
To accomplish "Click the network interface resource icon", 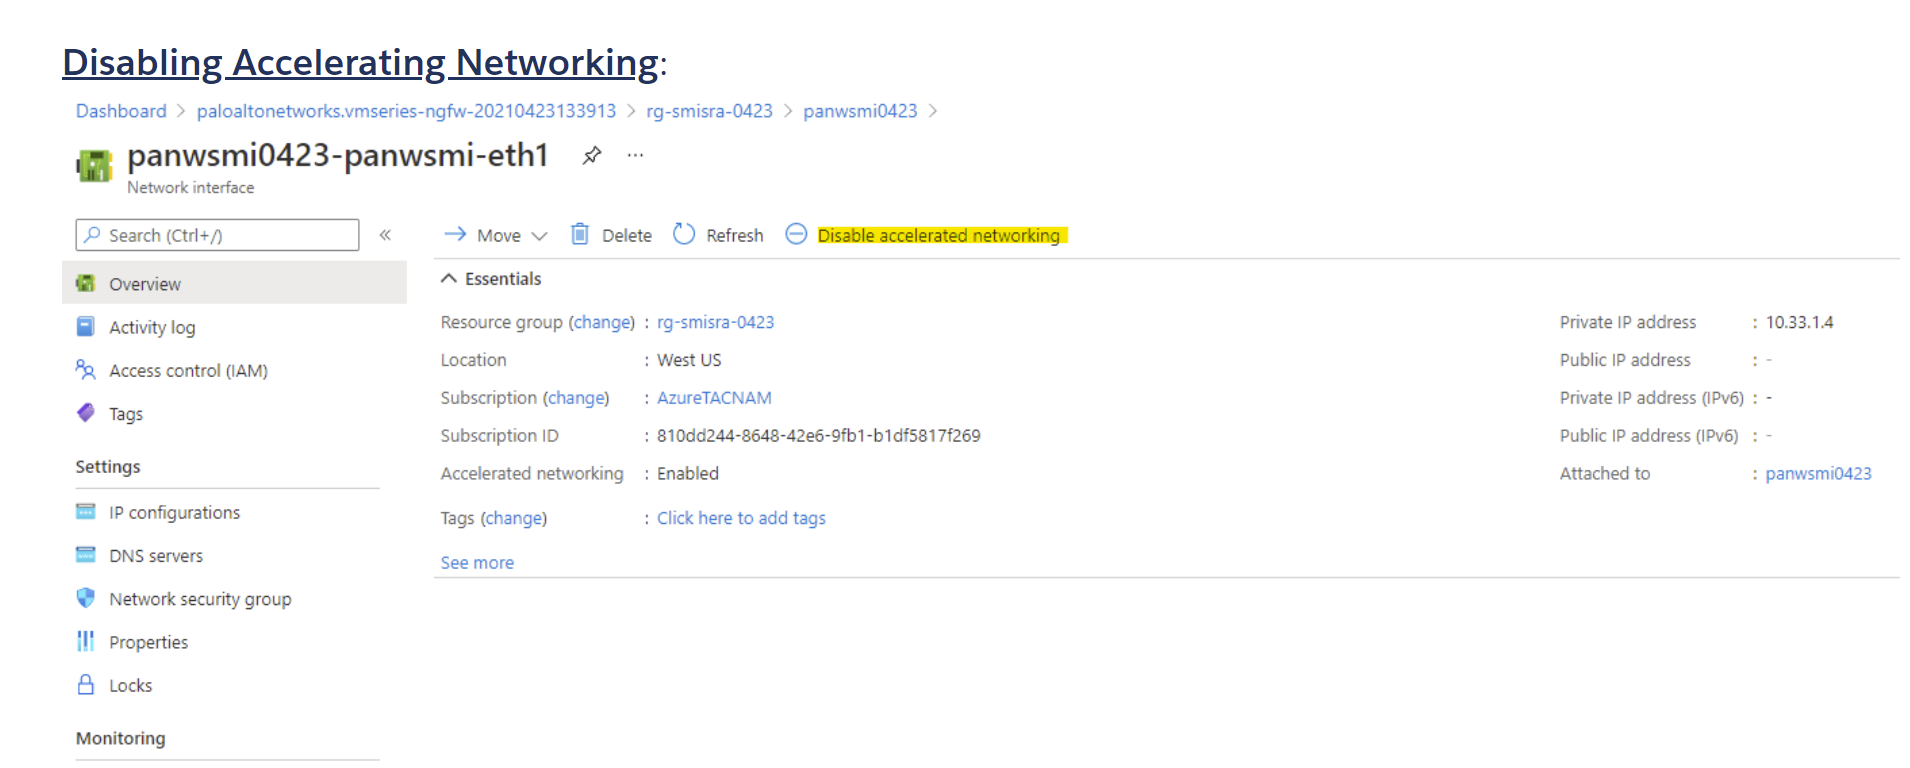I will pos(95,165).
